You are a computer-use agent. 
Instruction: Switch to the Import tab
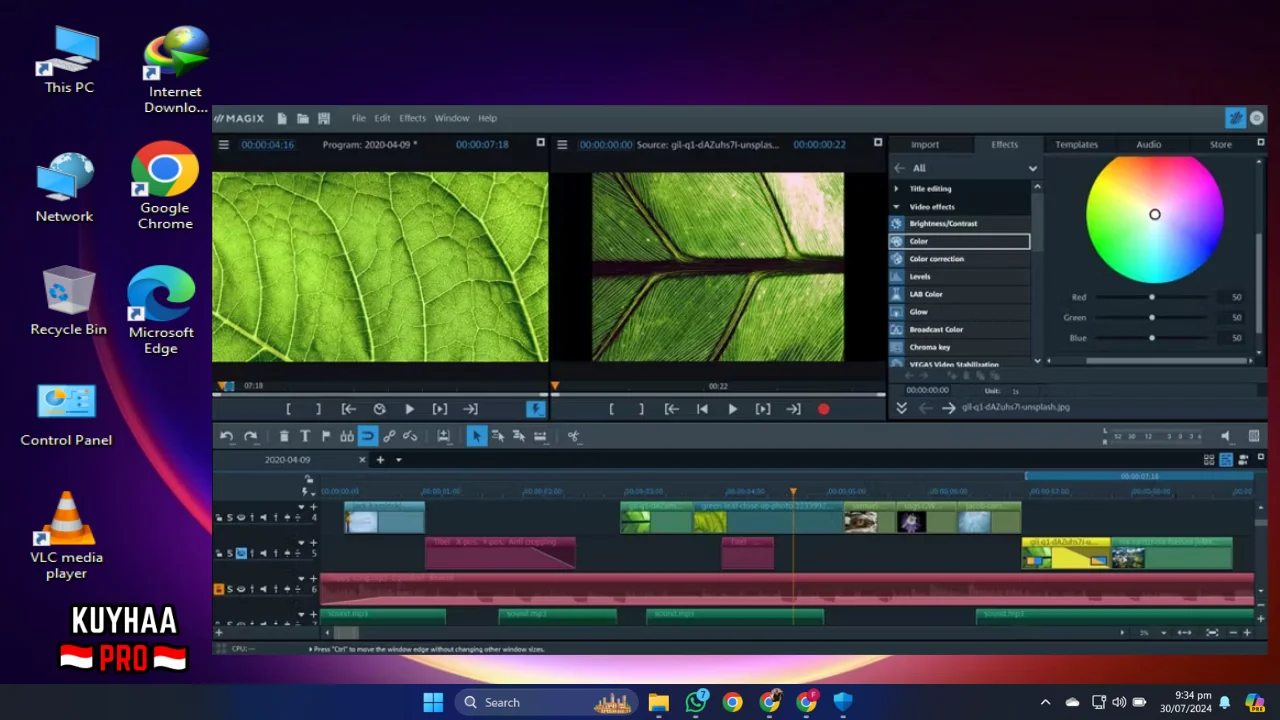925,144
